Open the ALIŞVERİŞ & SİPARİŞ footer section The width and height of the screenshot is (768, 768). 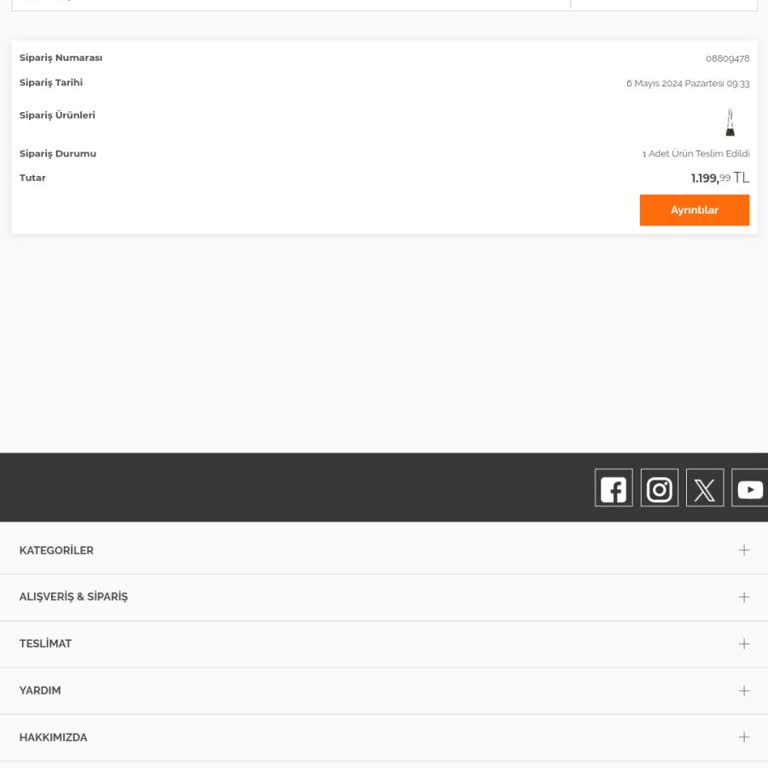point(384,597)
